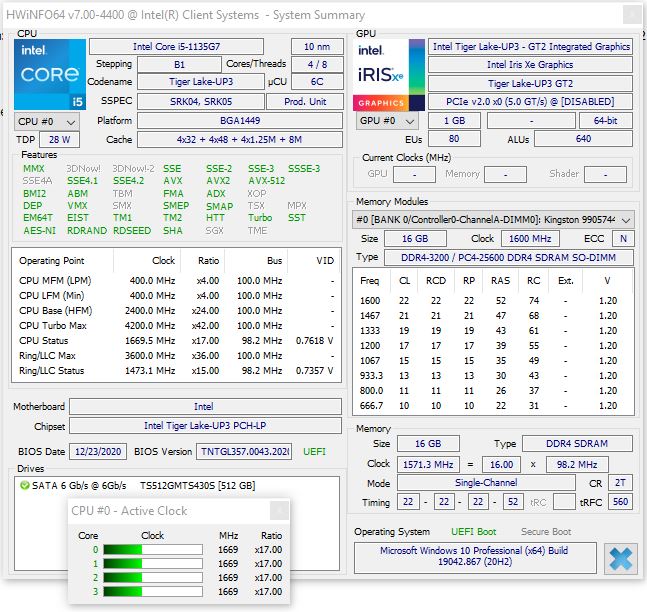Click the AVX-512 feature label
This screenshot has height=612, width=647.
tap(267, 181)
